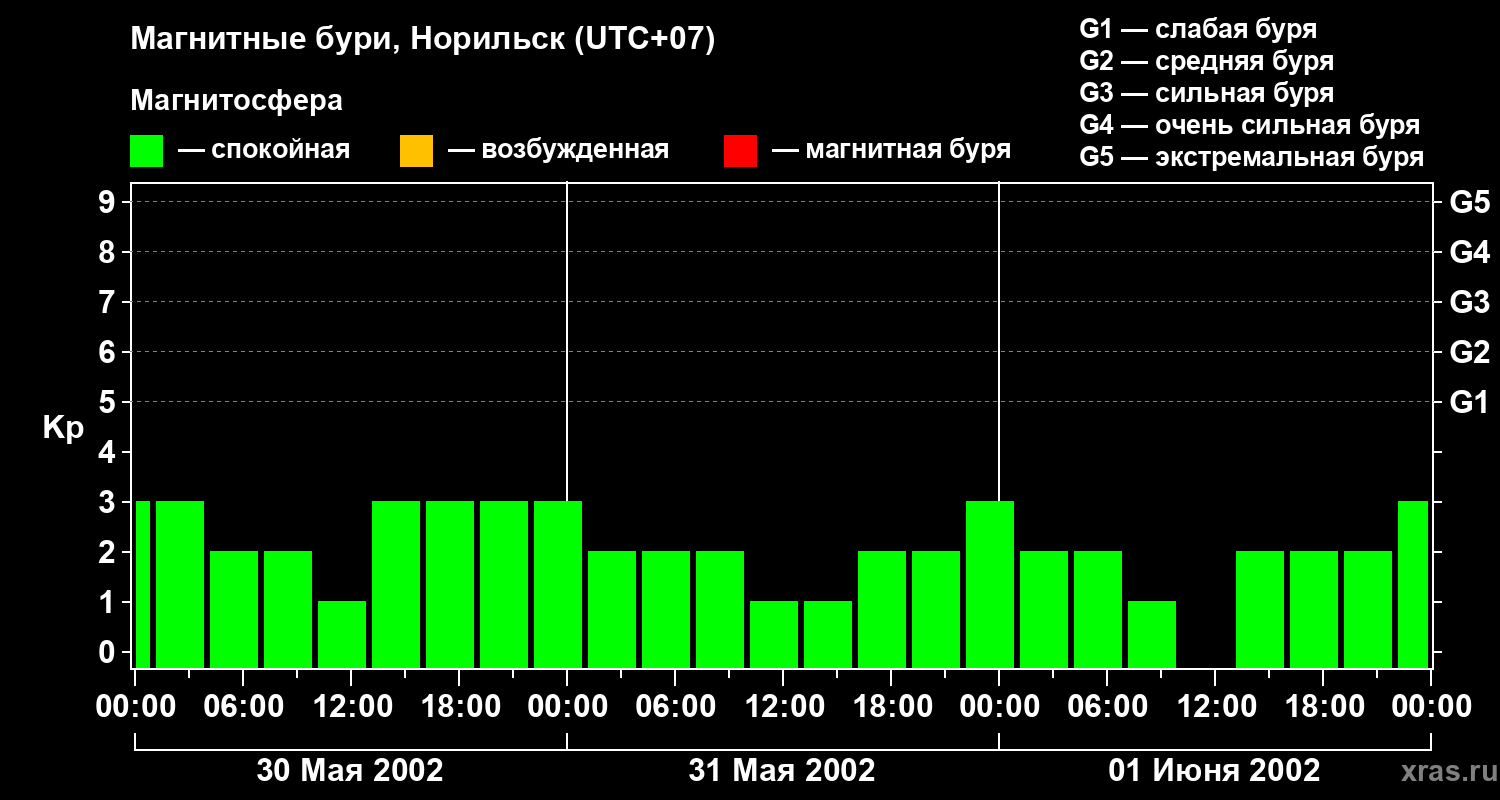1500x800 pixels.
Task: Click the Kp axis value 8
Action: tap(109, 252)
